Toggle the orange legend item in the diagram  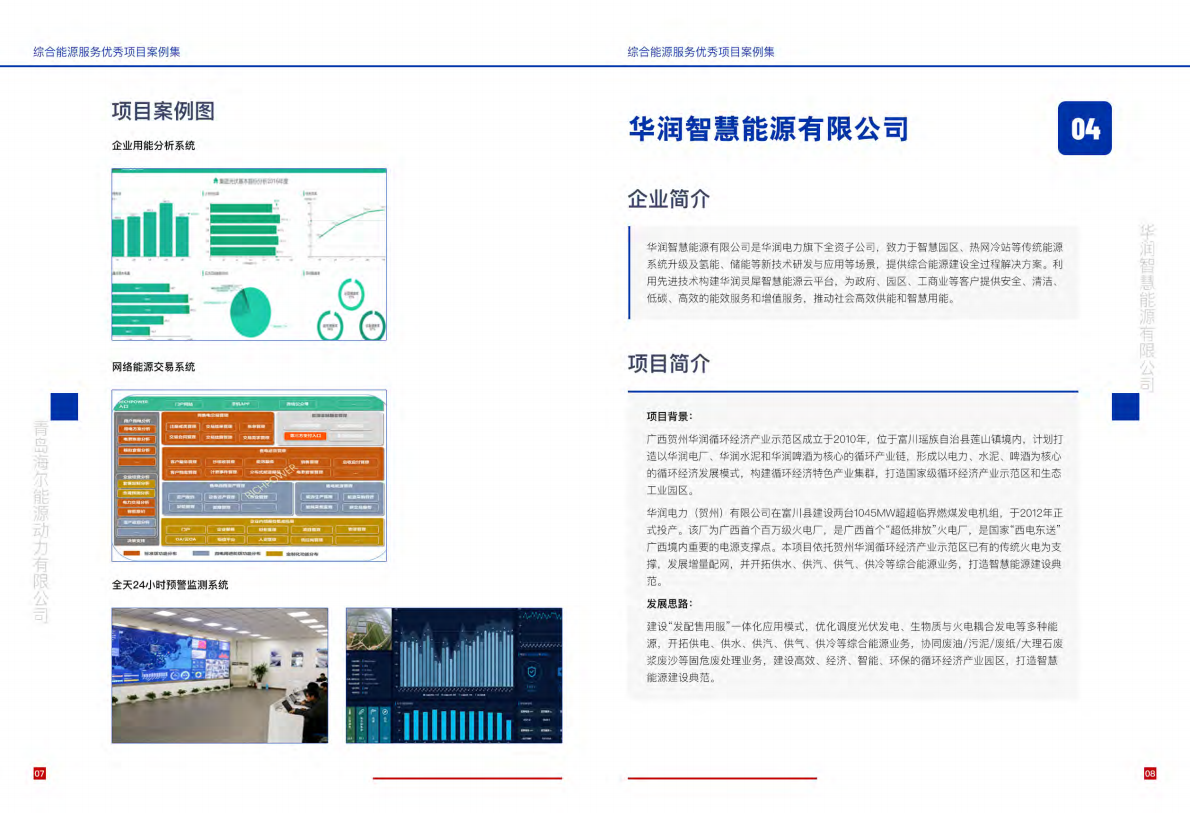133,553
